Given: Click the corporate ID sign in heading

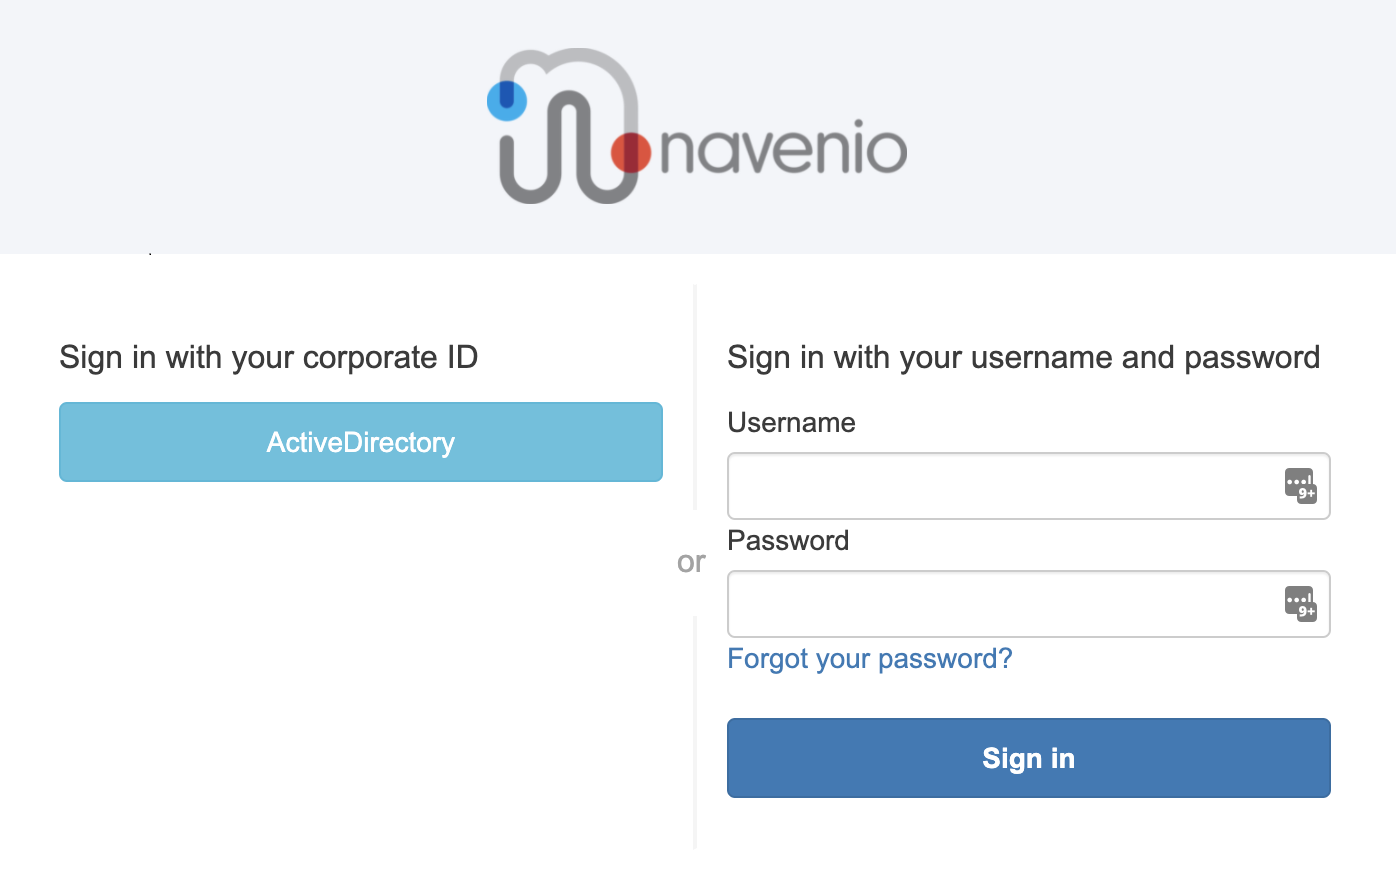Looking at the screenshot, I should coord(269,357).
